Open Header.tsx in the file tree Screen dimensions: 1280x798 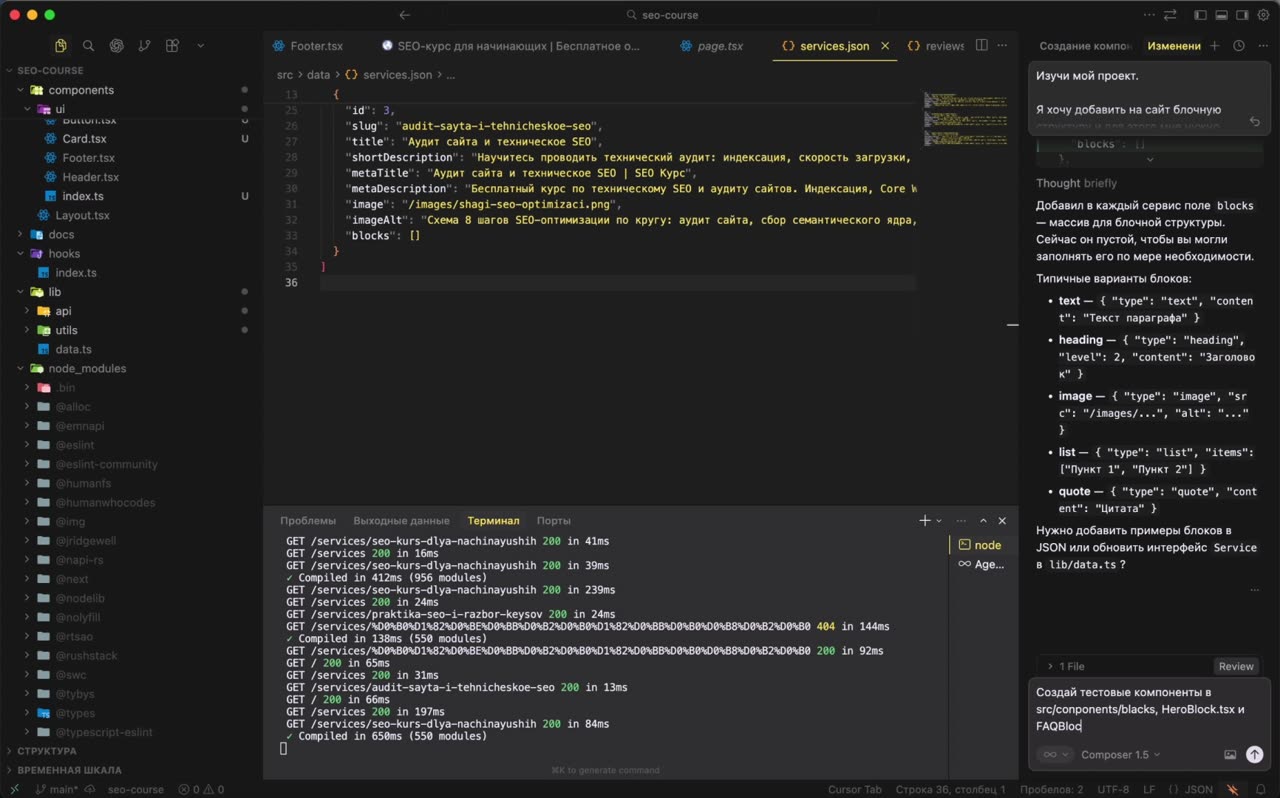pyautogui.click(x=90, y=177)
